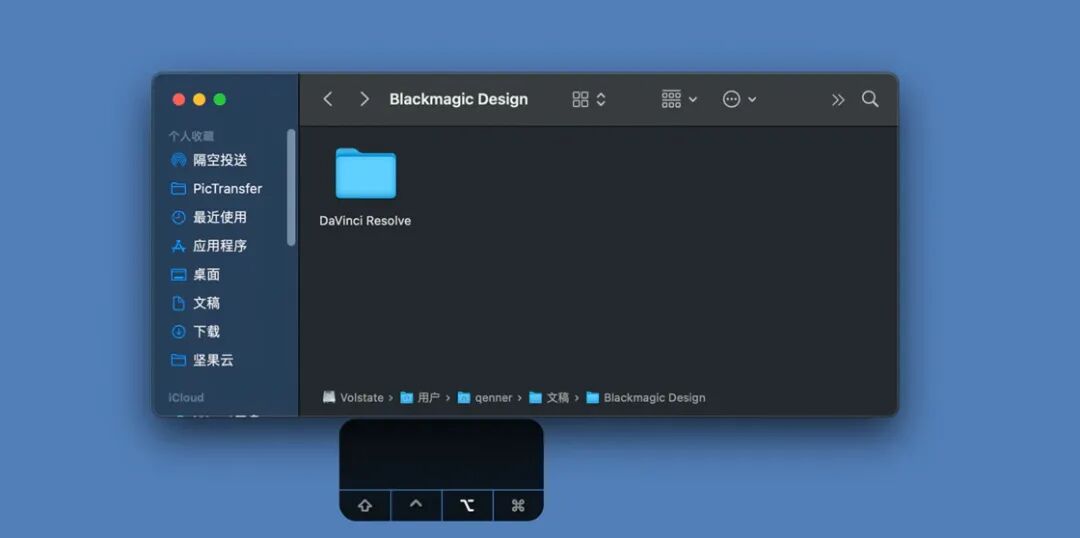Screen dimensions: 1080x538
Task: Switch view mode with icon-view selector
Action: pyautogui.click(x=589, y=99)
